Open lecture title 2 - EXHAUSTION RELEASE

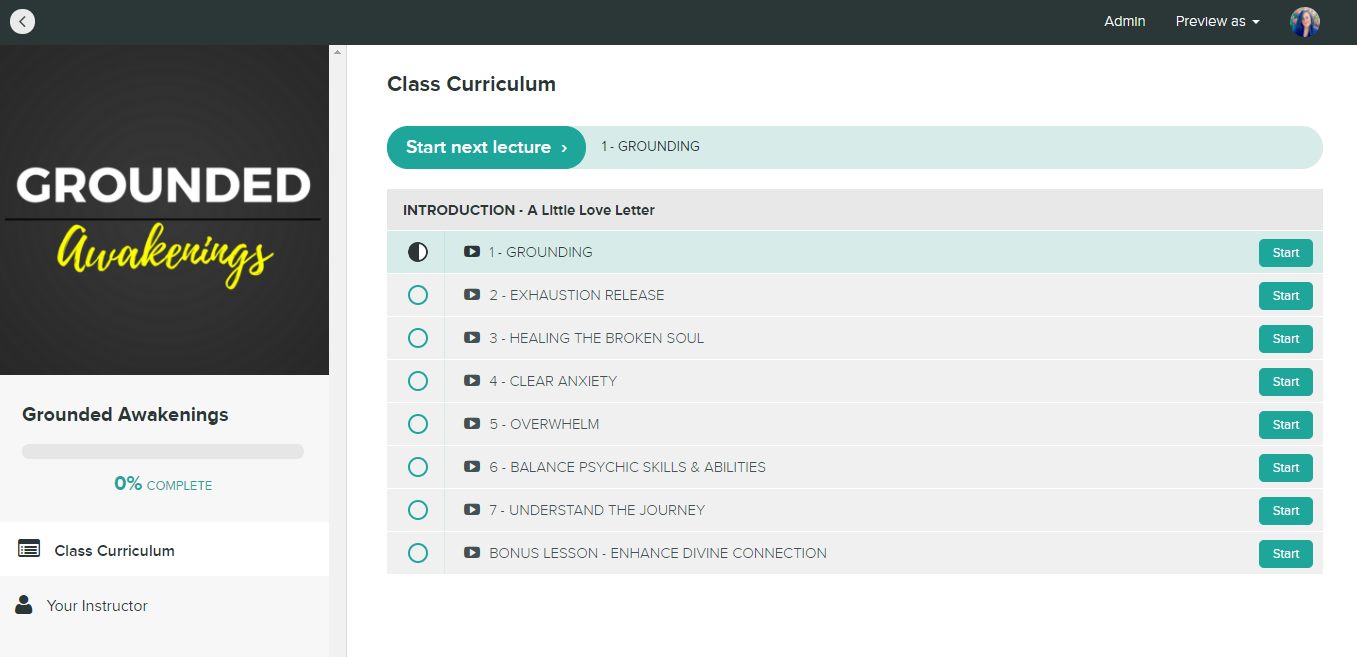(577, 295)
